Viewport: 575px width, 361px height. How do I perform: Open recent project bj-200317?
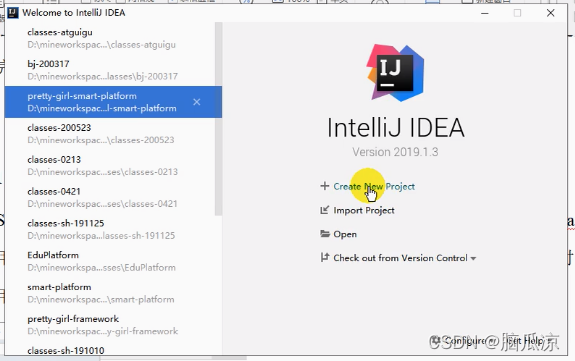[110, 70]
